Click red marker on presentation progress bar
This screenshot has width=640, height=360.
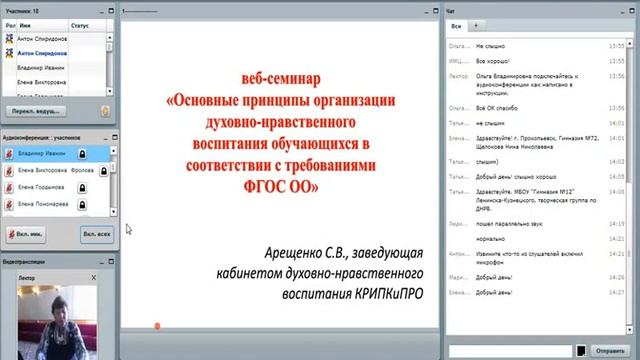click(157, 326)
